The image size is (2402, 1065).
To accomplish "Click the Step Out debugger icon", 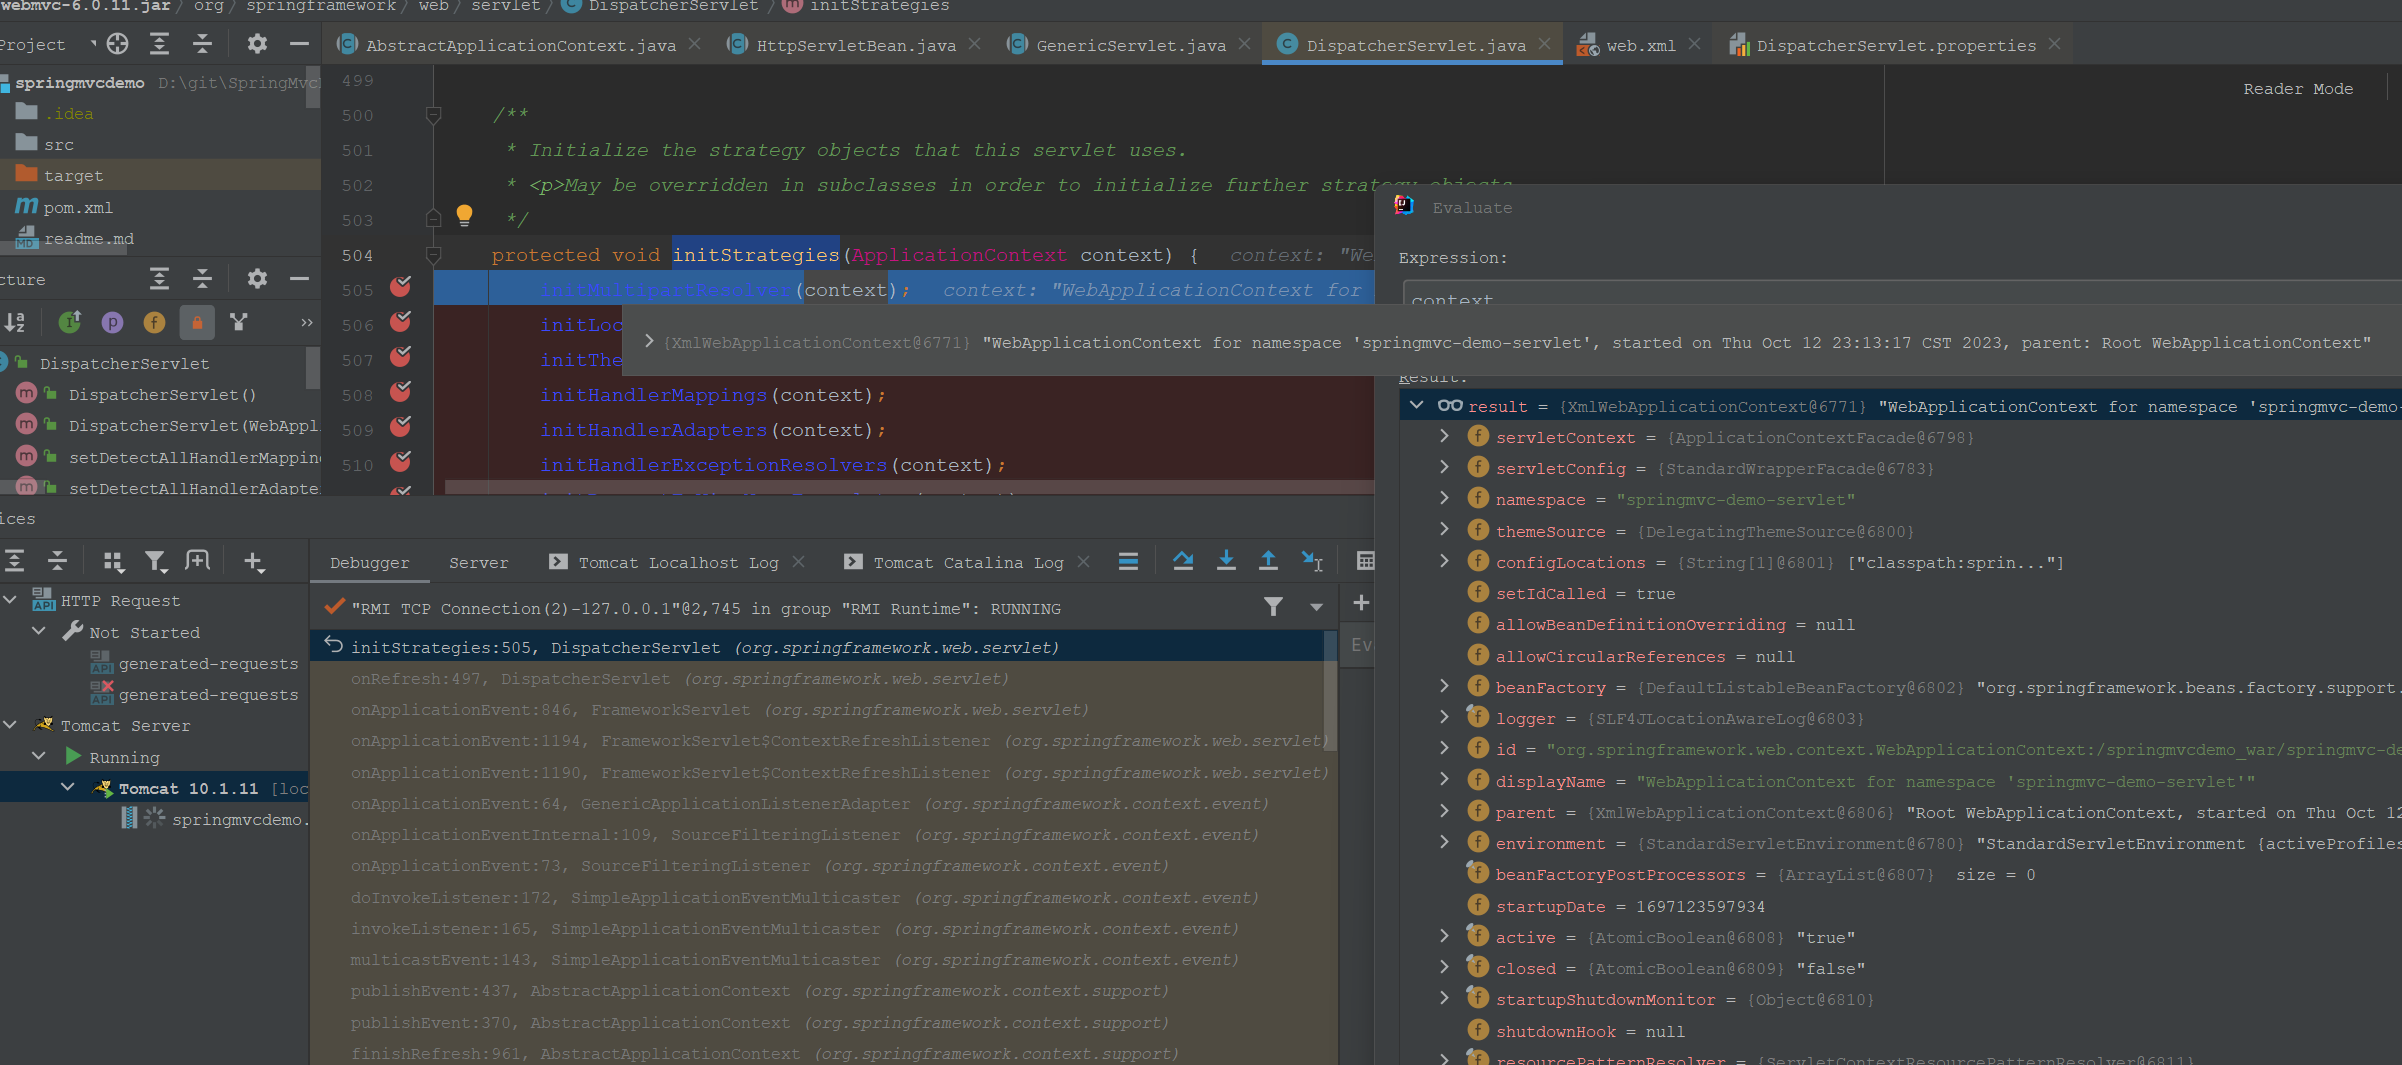I will pos(1268,561).
